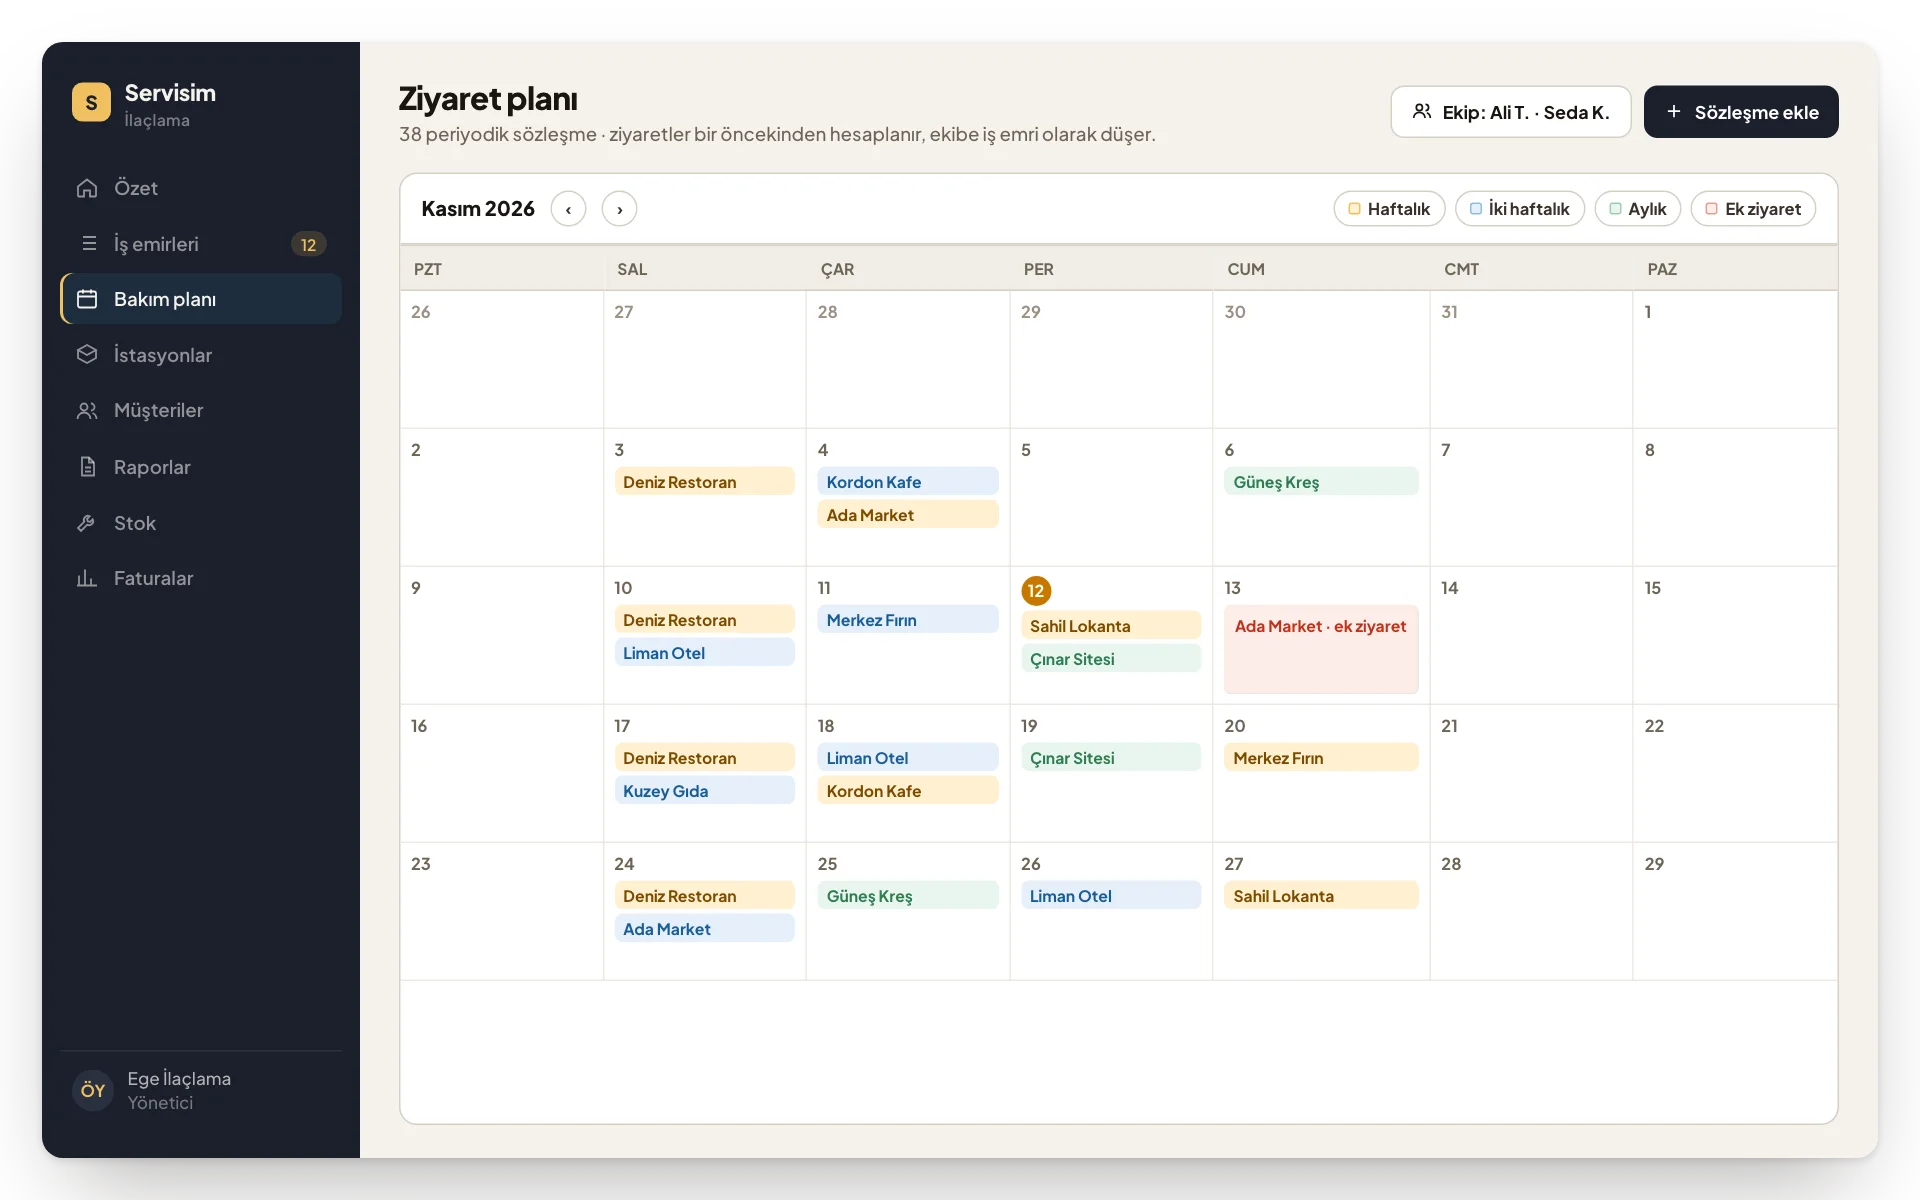Open Ada Market visit on the 24th
The image size is (1920, 1200).
point(704,929)
